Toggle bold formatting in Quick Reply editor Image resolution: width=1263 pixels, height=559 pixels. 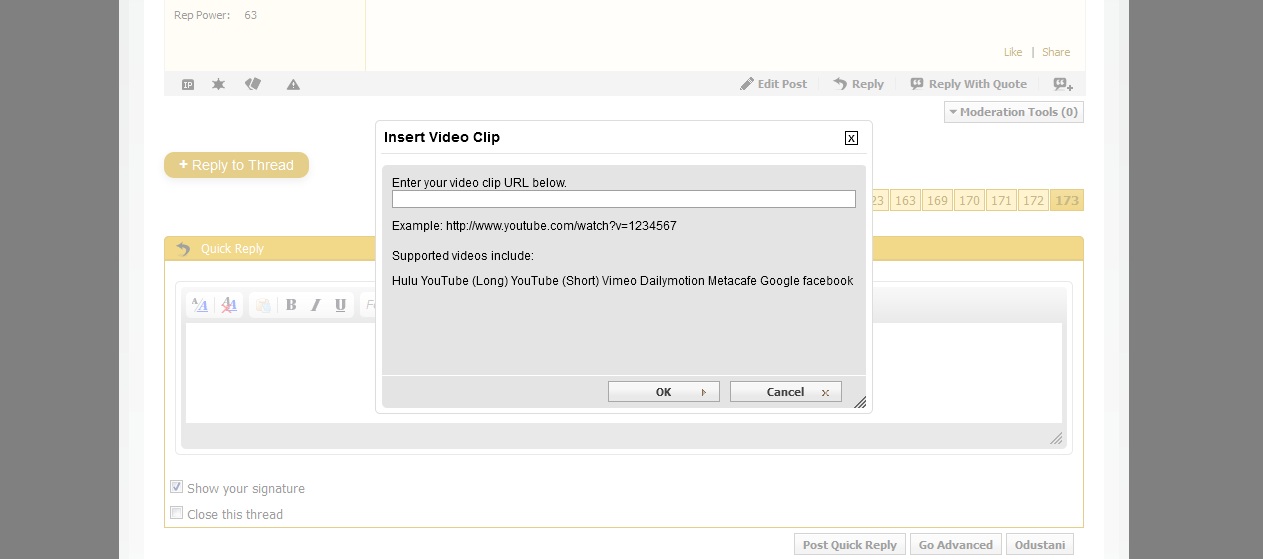[291, 305]
